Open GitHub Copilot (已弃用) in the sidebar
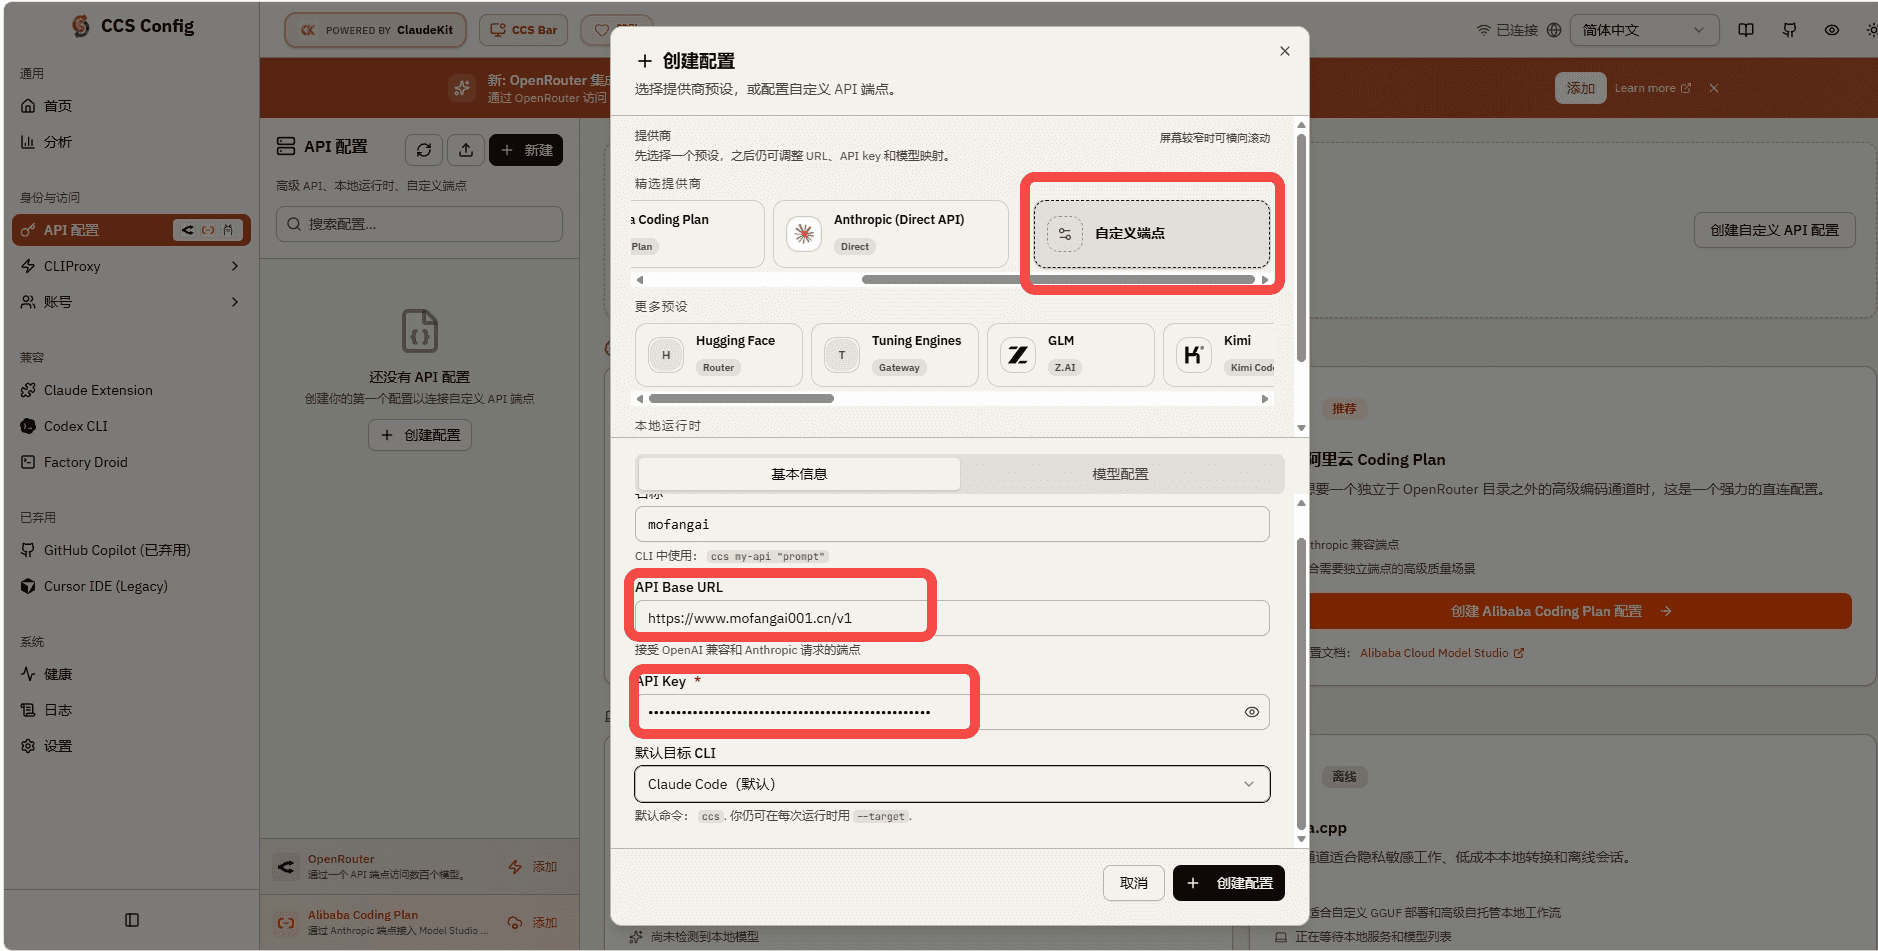Image resolution: width=1878 pixels, height=951 pixels. (130, 550)
